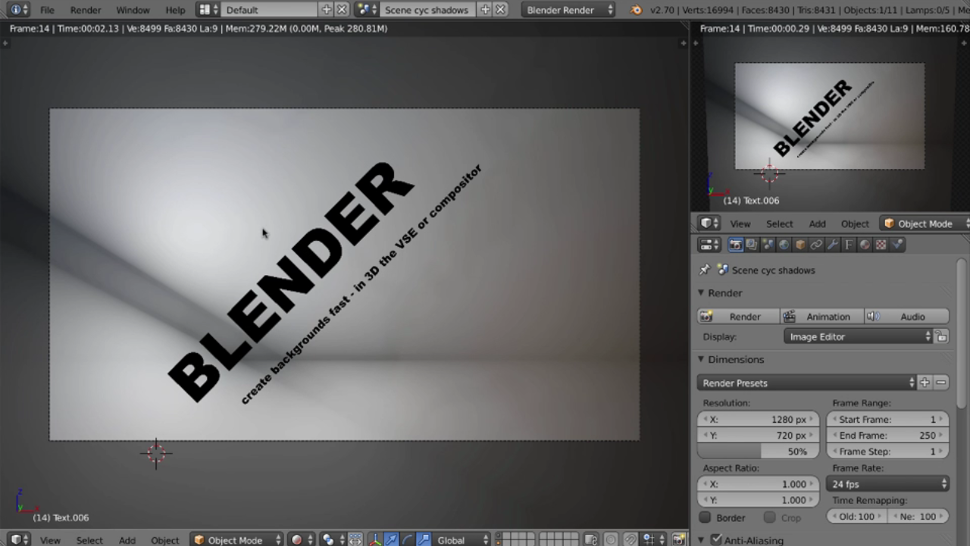Open Object menu in small viewport header

click(854, 224)
